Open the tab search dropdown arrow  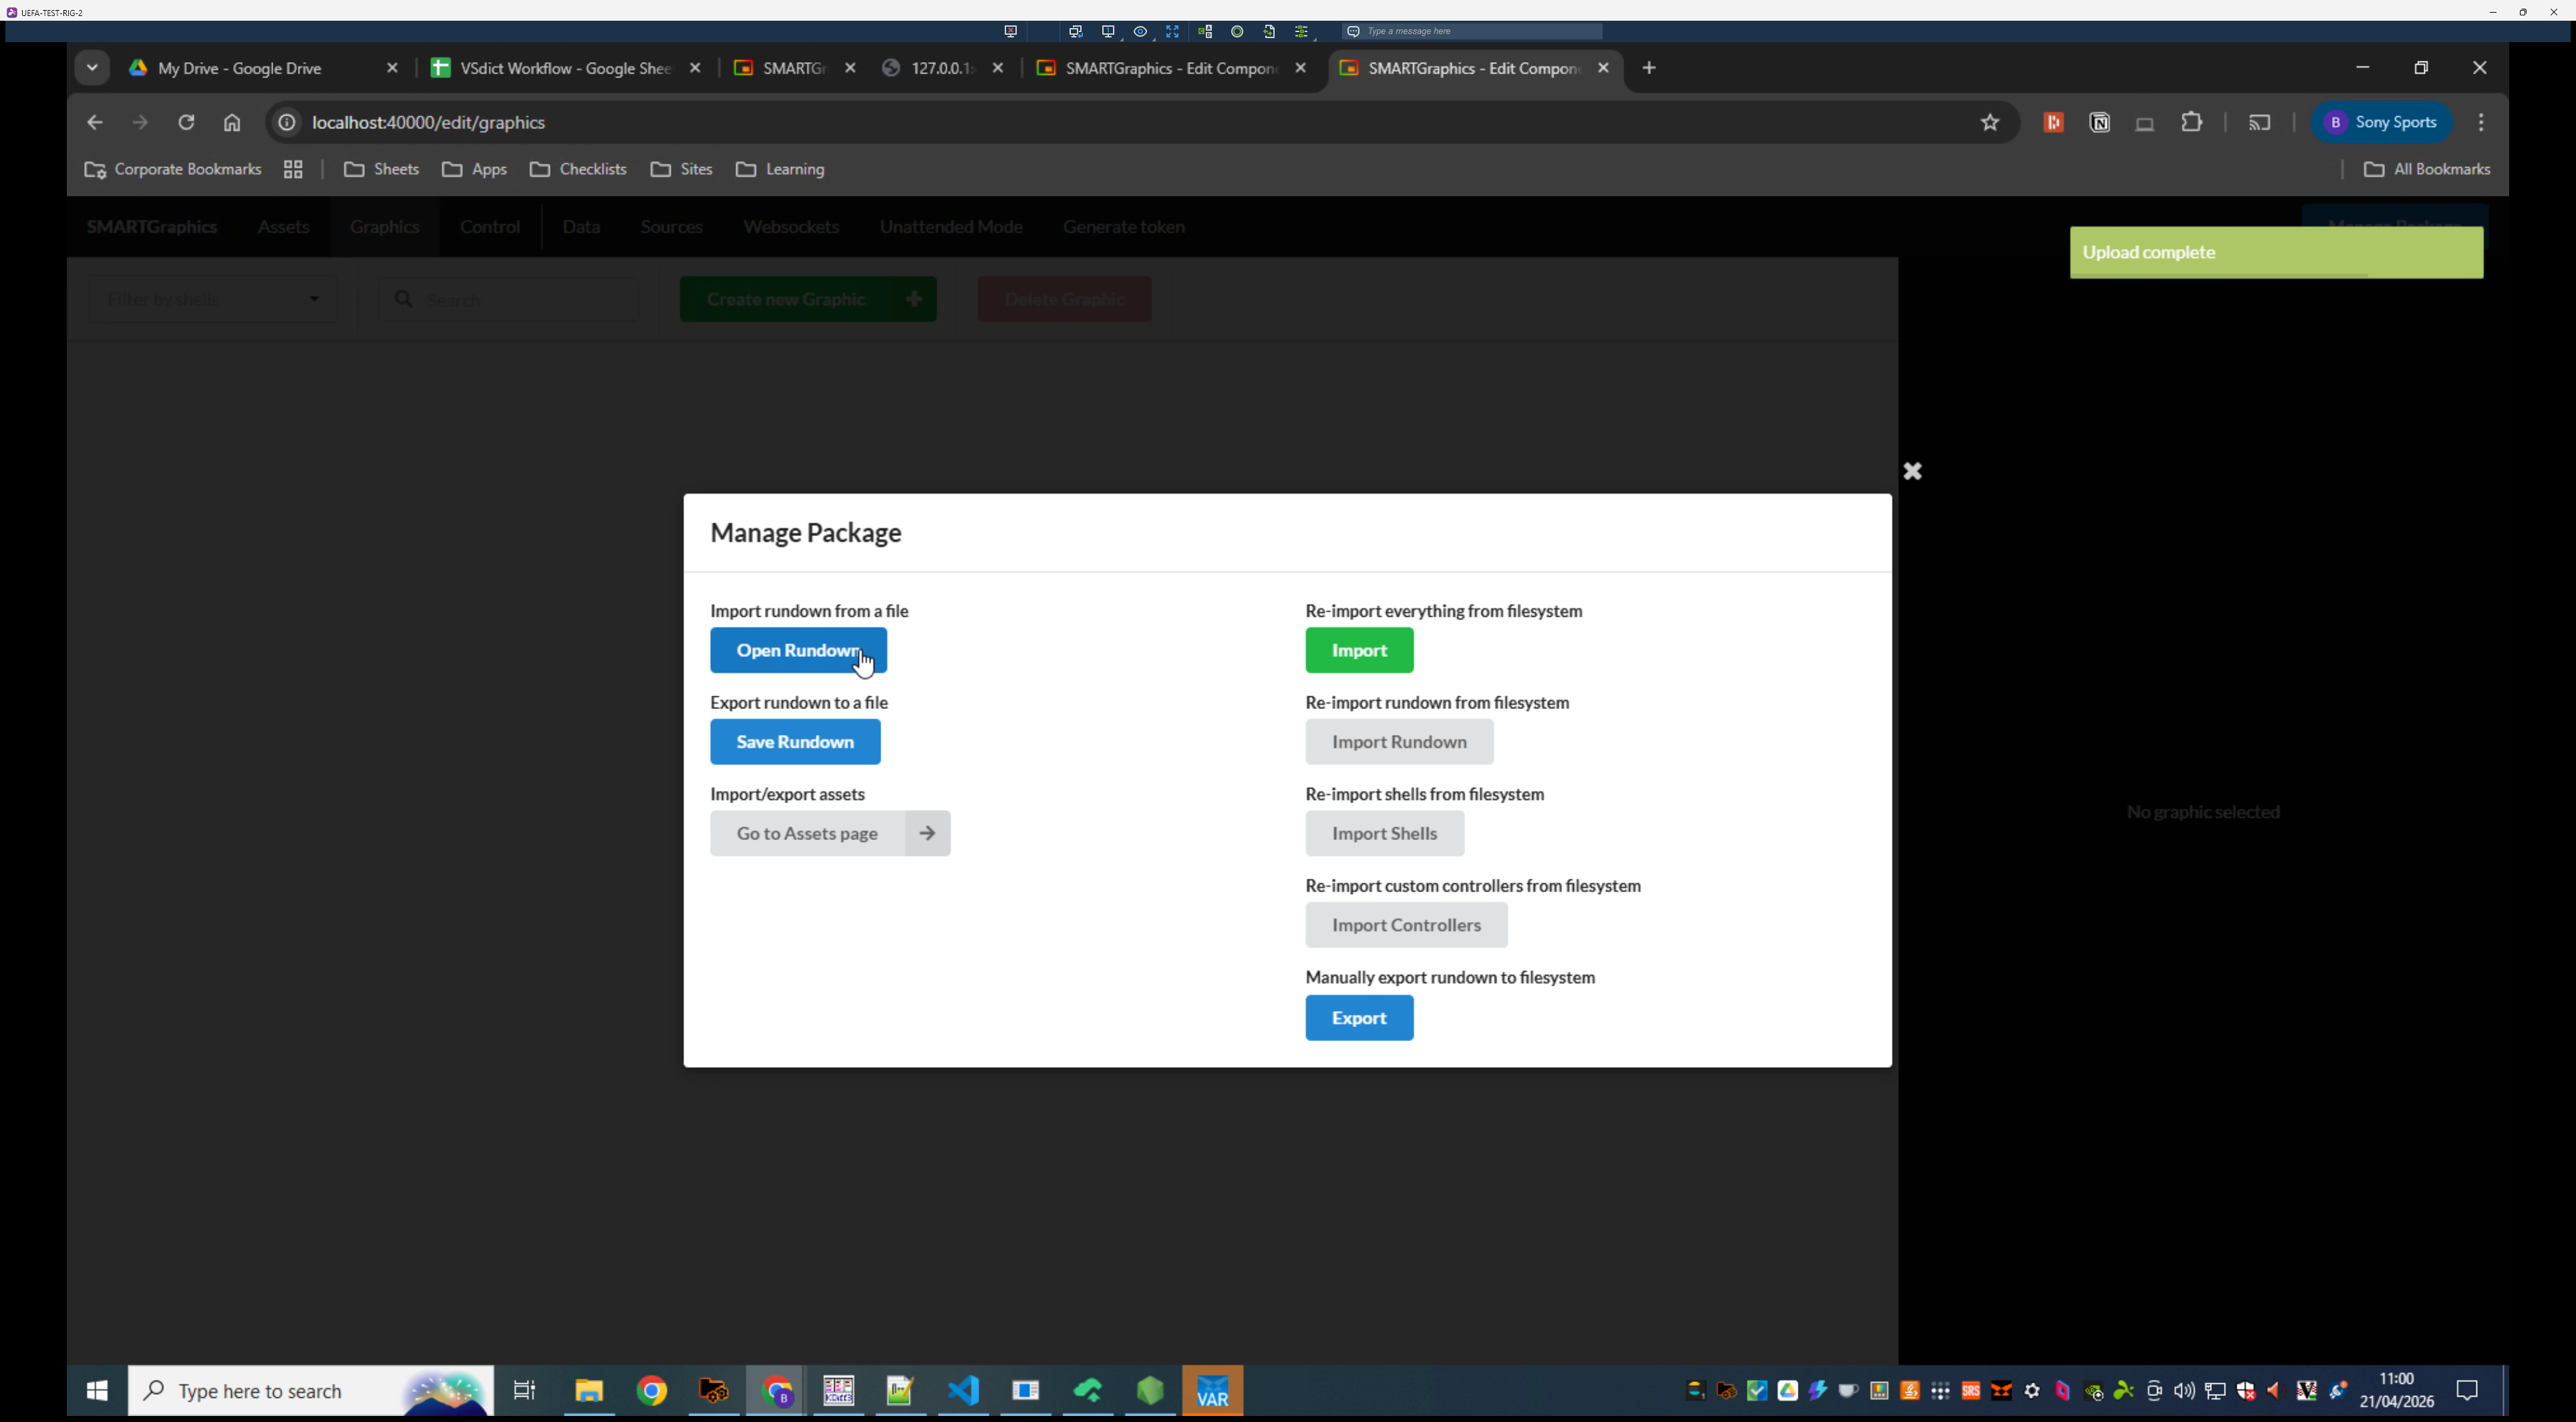point(92,68)
